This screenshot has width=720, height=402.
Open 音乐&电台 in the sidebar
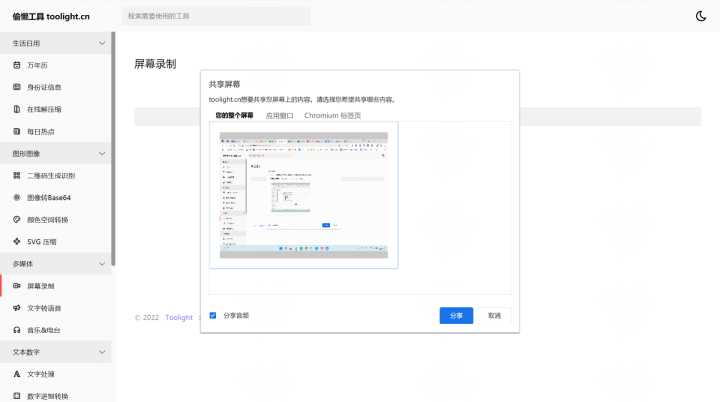44,330
